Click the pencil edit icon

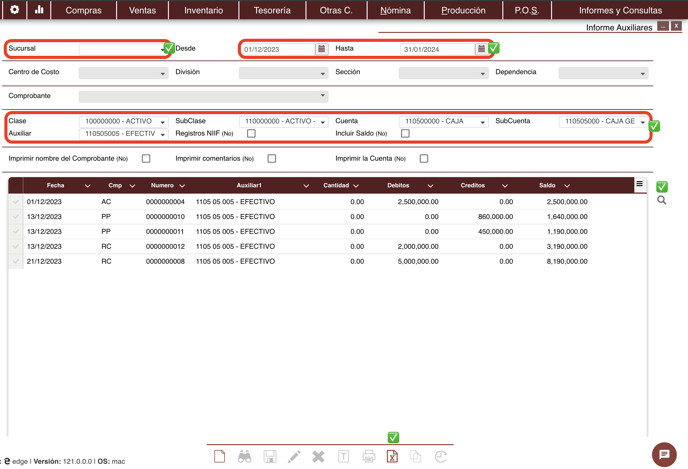(x=294, y=457)
